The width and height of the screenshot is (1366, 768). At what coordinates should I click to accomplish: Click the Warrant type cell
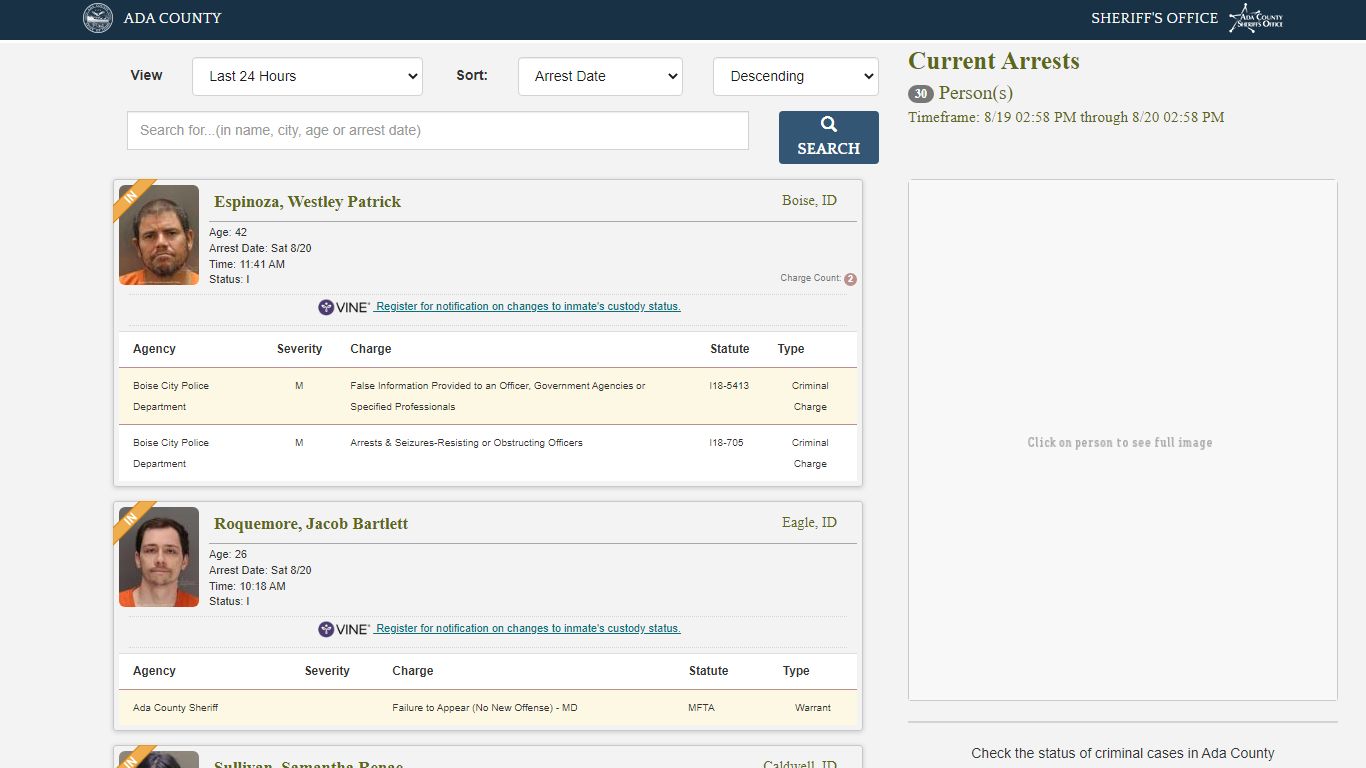tap(813, 708)
